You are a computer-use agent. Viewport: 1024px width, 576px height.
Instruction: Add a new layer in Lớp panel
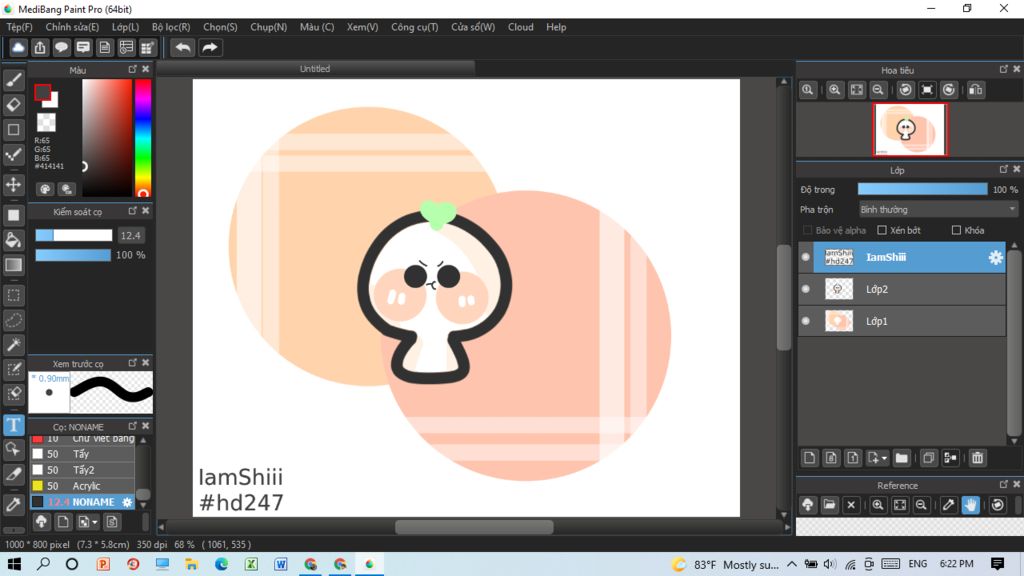pos(809,458)
